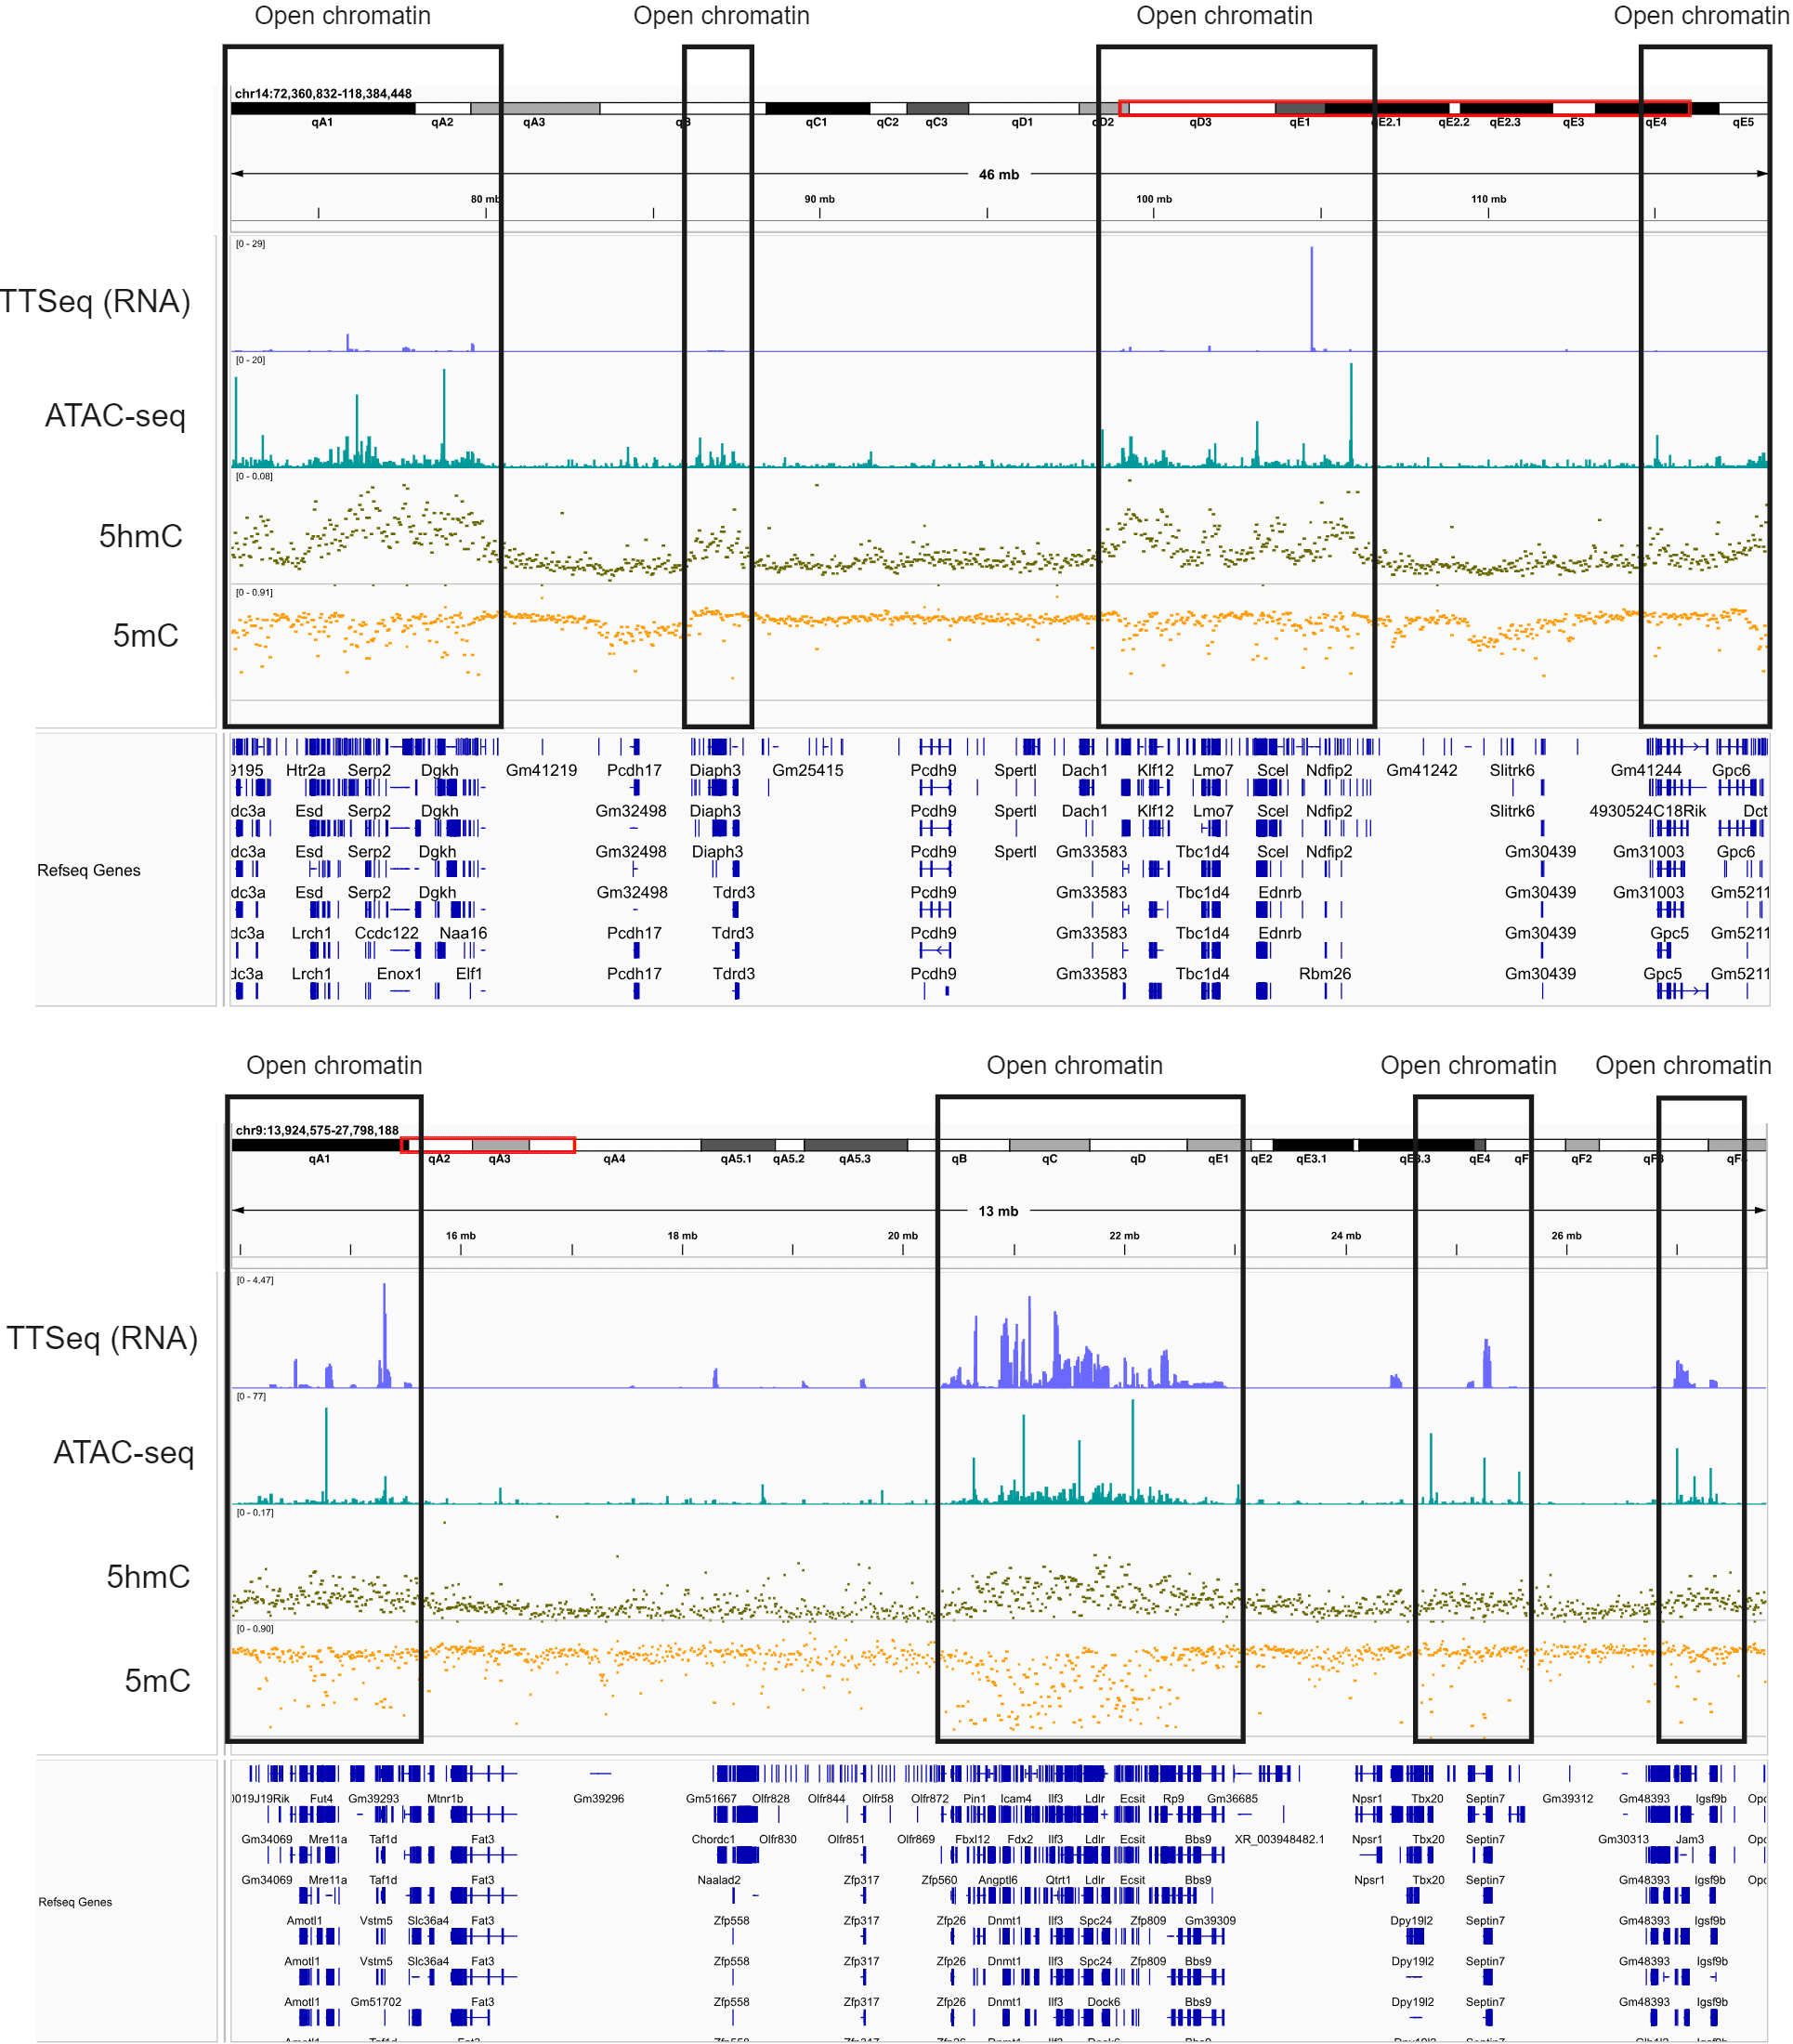Select the Mtnr1b gene label

pyautogui.click(x=445, y=1799)
